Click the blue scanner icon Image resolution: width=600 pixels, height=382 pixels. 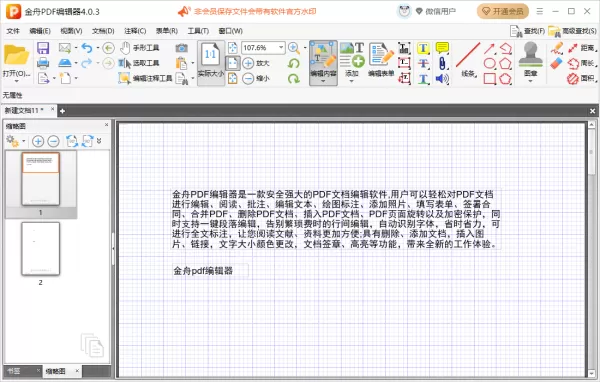65,63
